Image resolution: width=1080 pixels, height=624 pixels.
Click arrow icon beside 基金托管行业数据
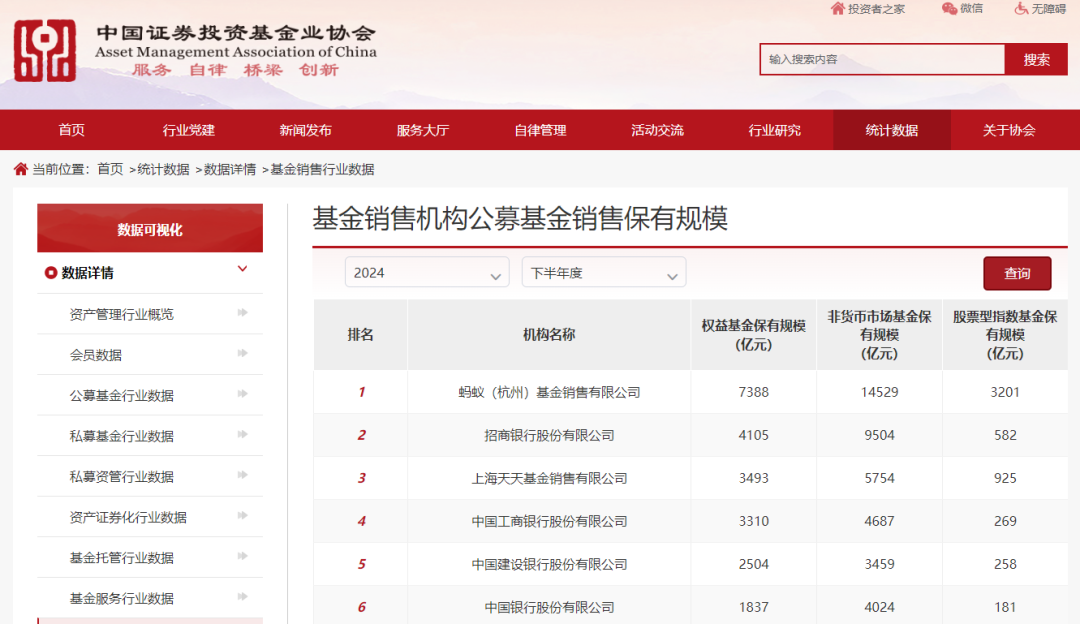(x=242, y=557)
